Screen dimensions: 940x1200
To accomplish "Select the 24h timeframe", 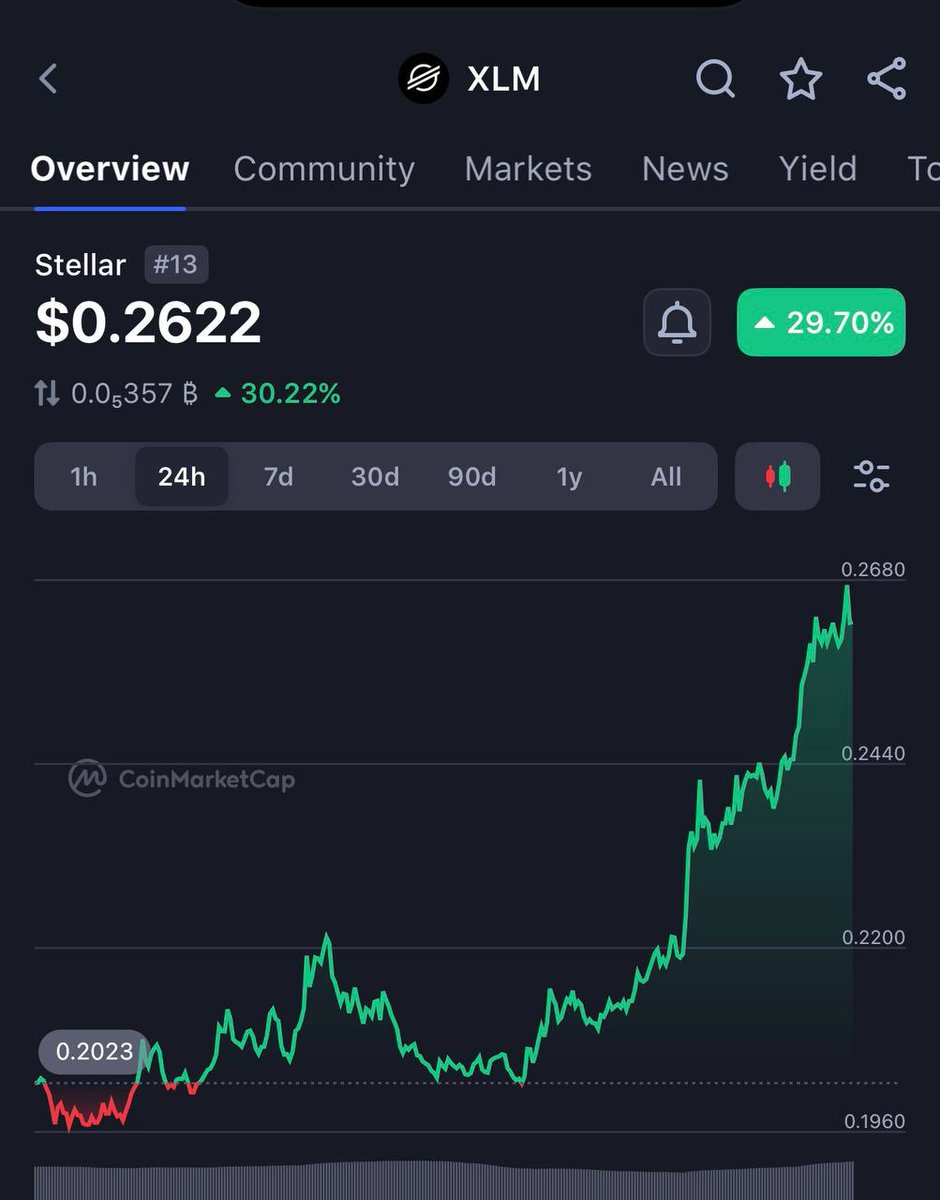I will 182,477.
